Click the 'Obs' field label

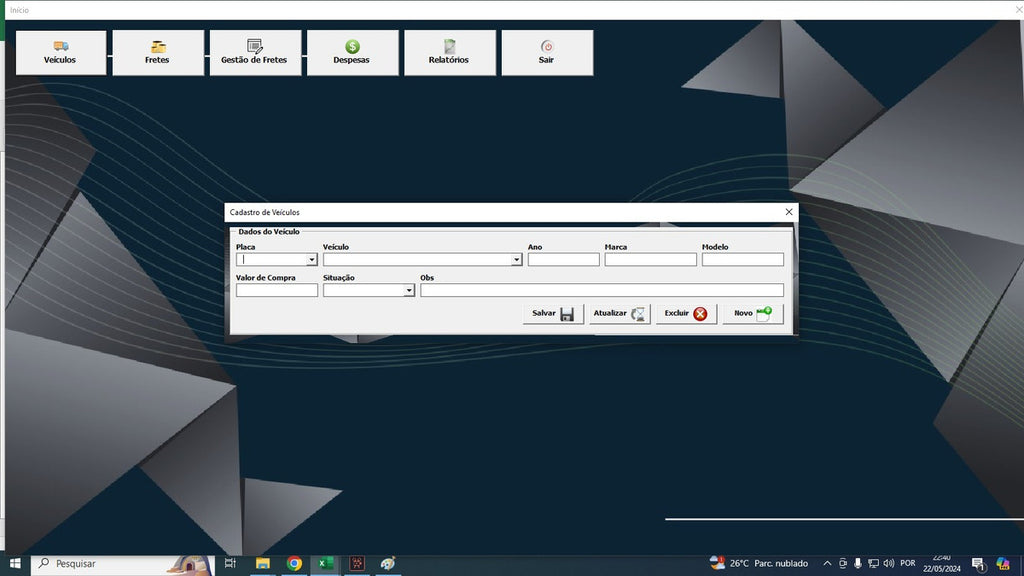point(427,278)
